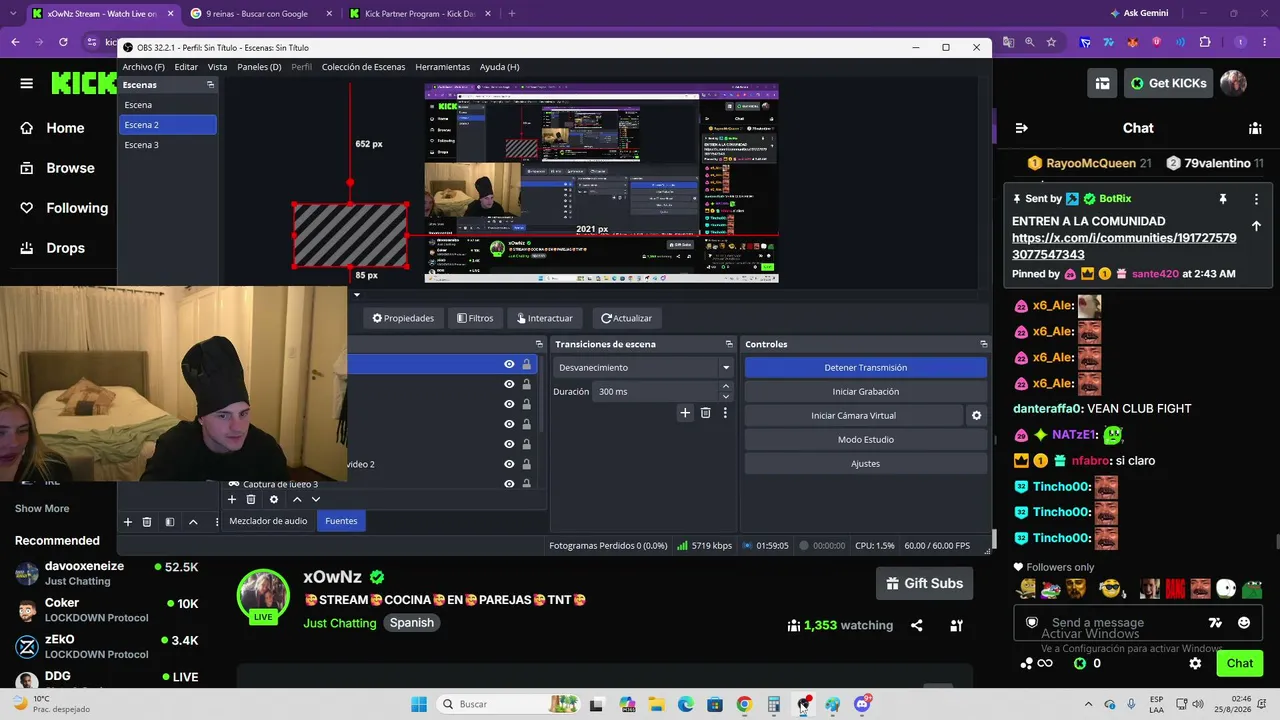This screenshot has width=1280, height=720.
Task: Open Chrome from the taskbar
Action: click(x=744, y=704)
